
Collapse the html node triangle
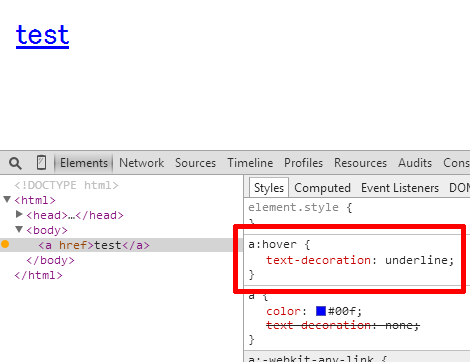click(x=7, y=199)
